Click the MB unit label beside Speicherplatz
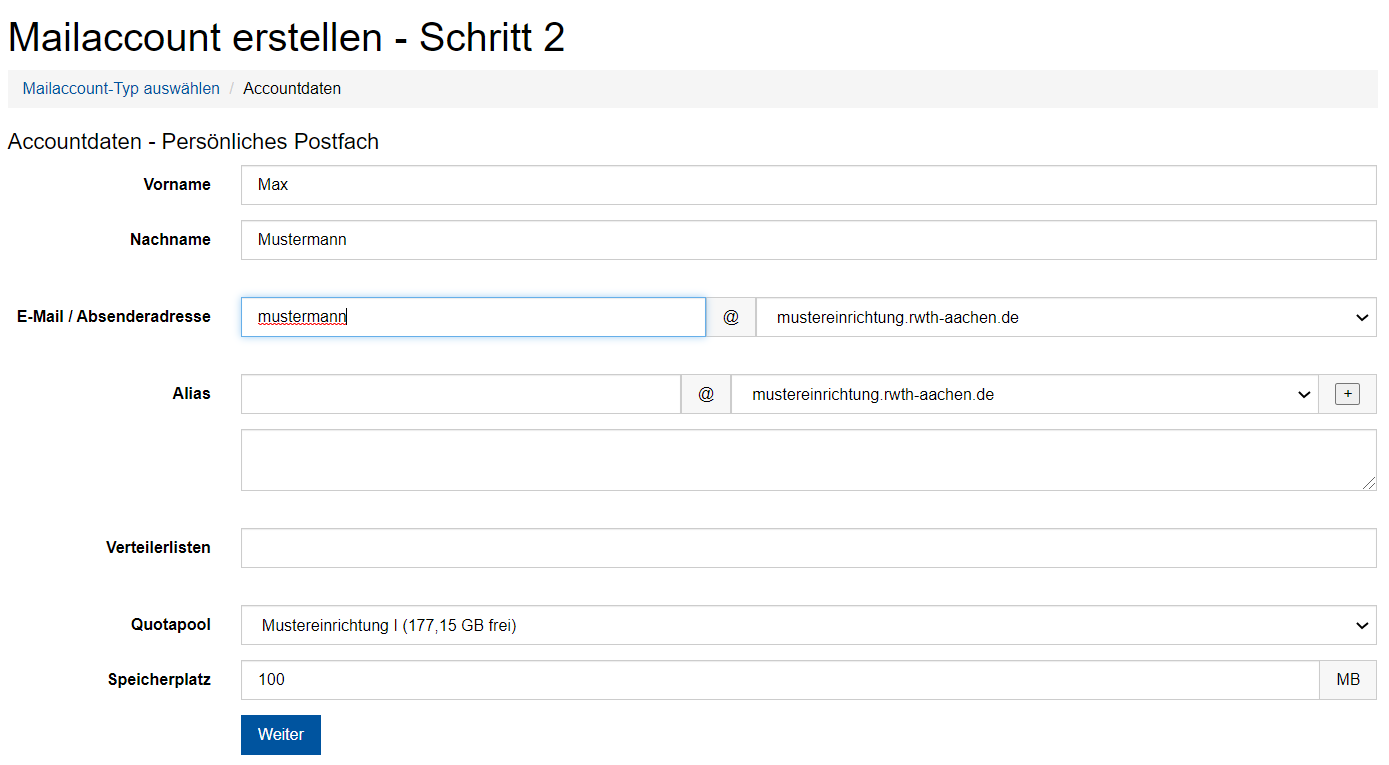 [x=1347, y=679]
